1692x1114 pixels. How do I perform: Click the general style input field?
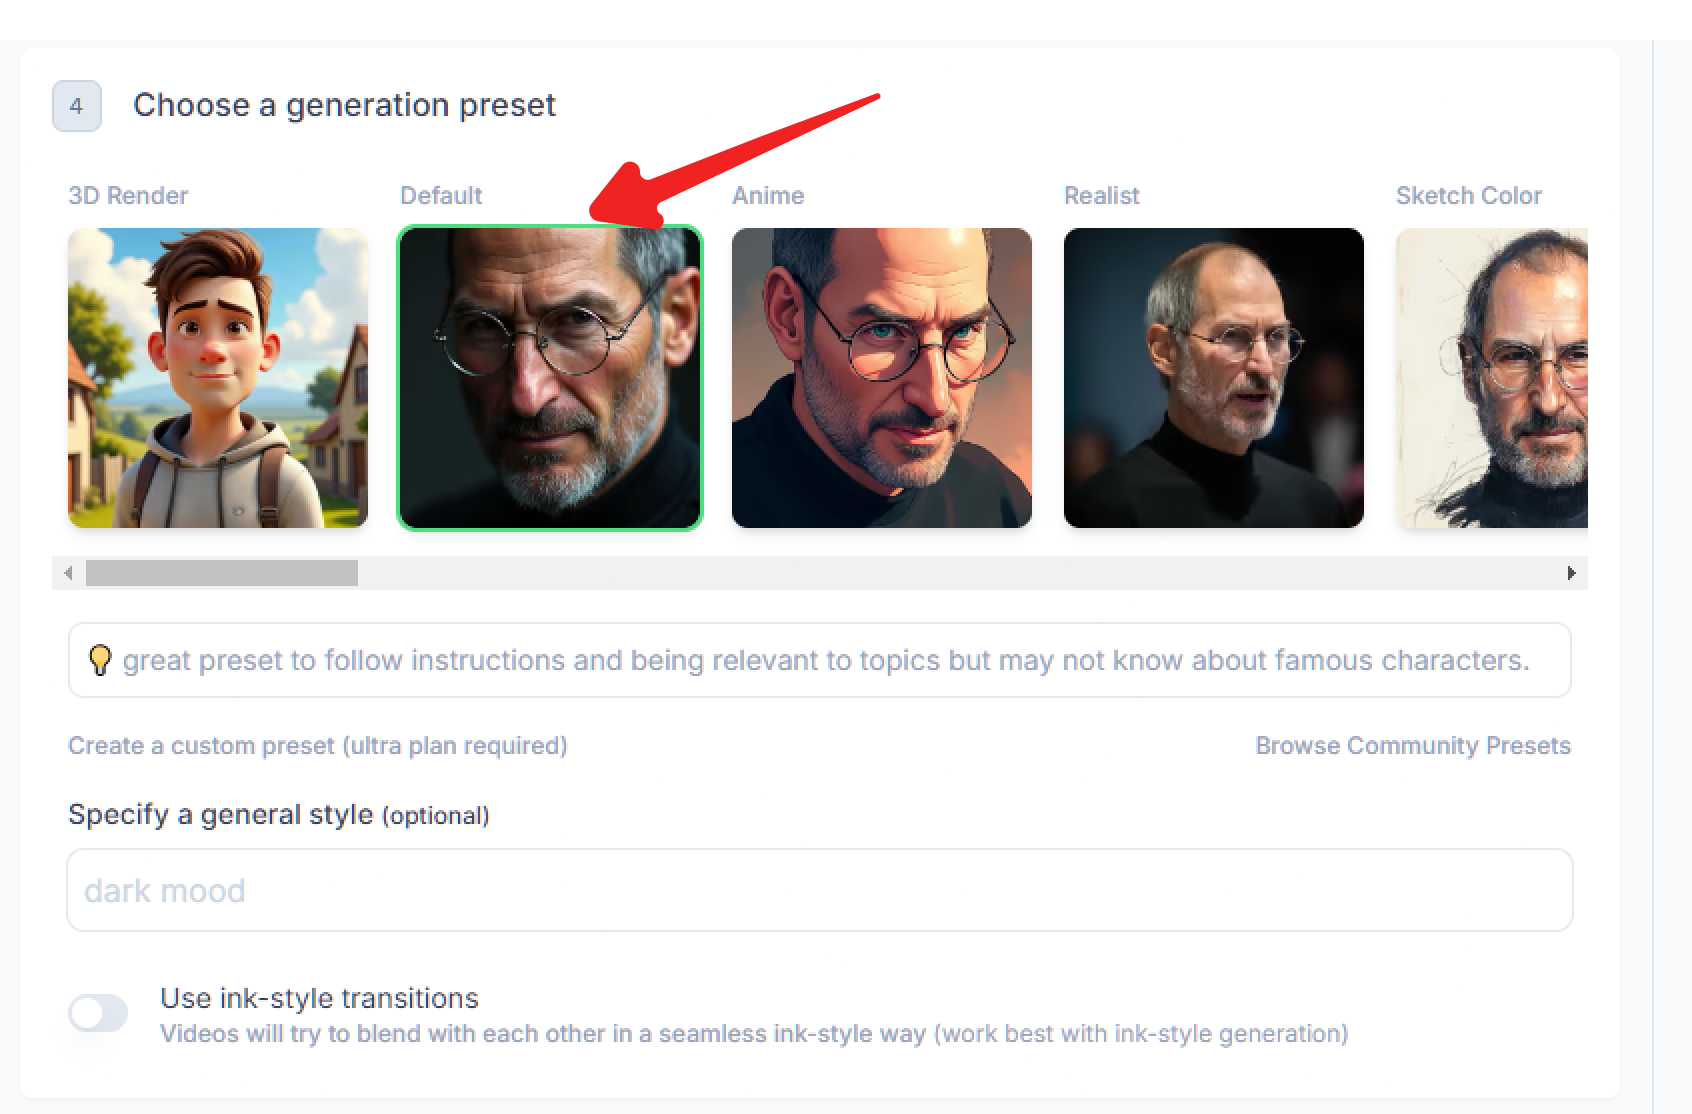[819, 889]
